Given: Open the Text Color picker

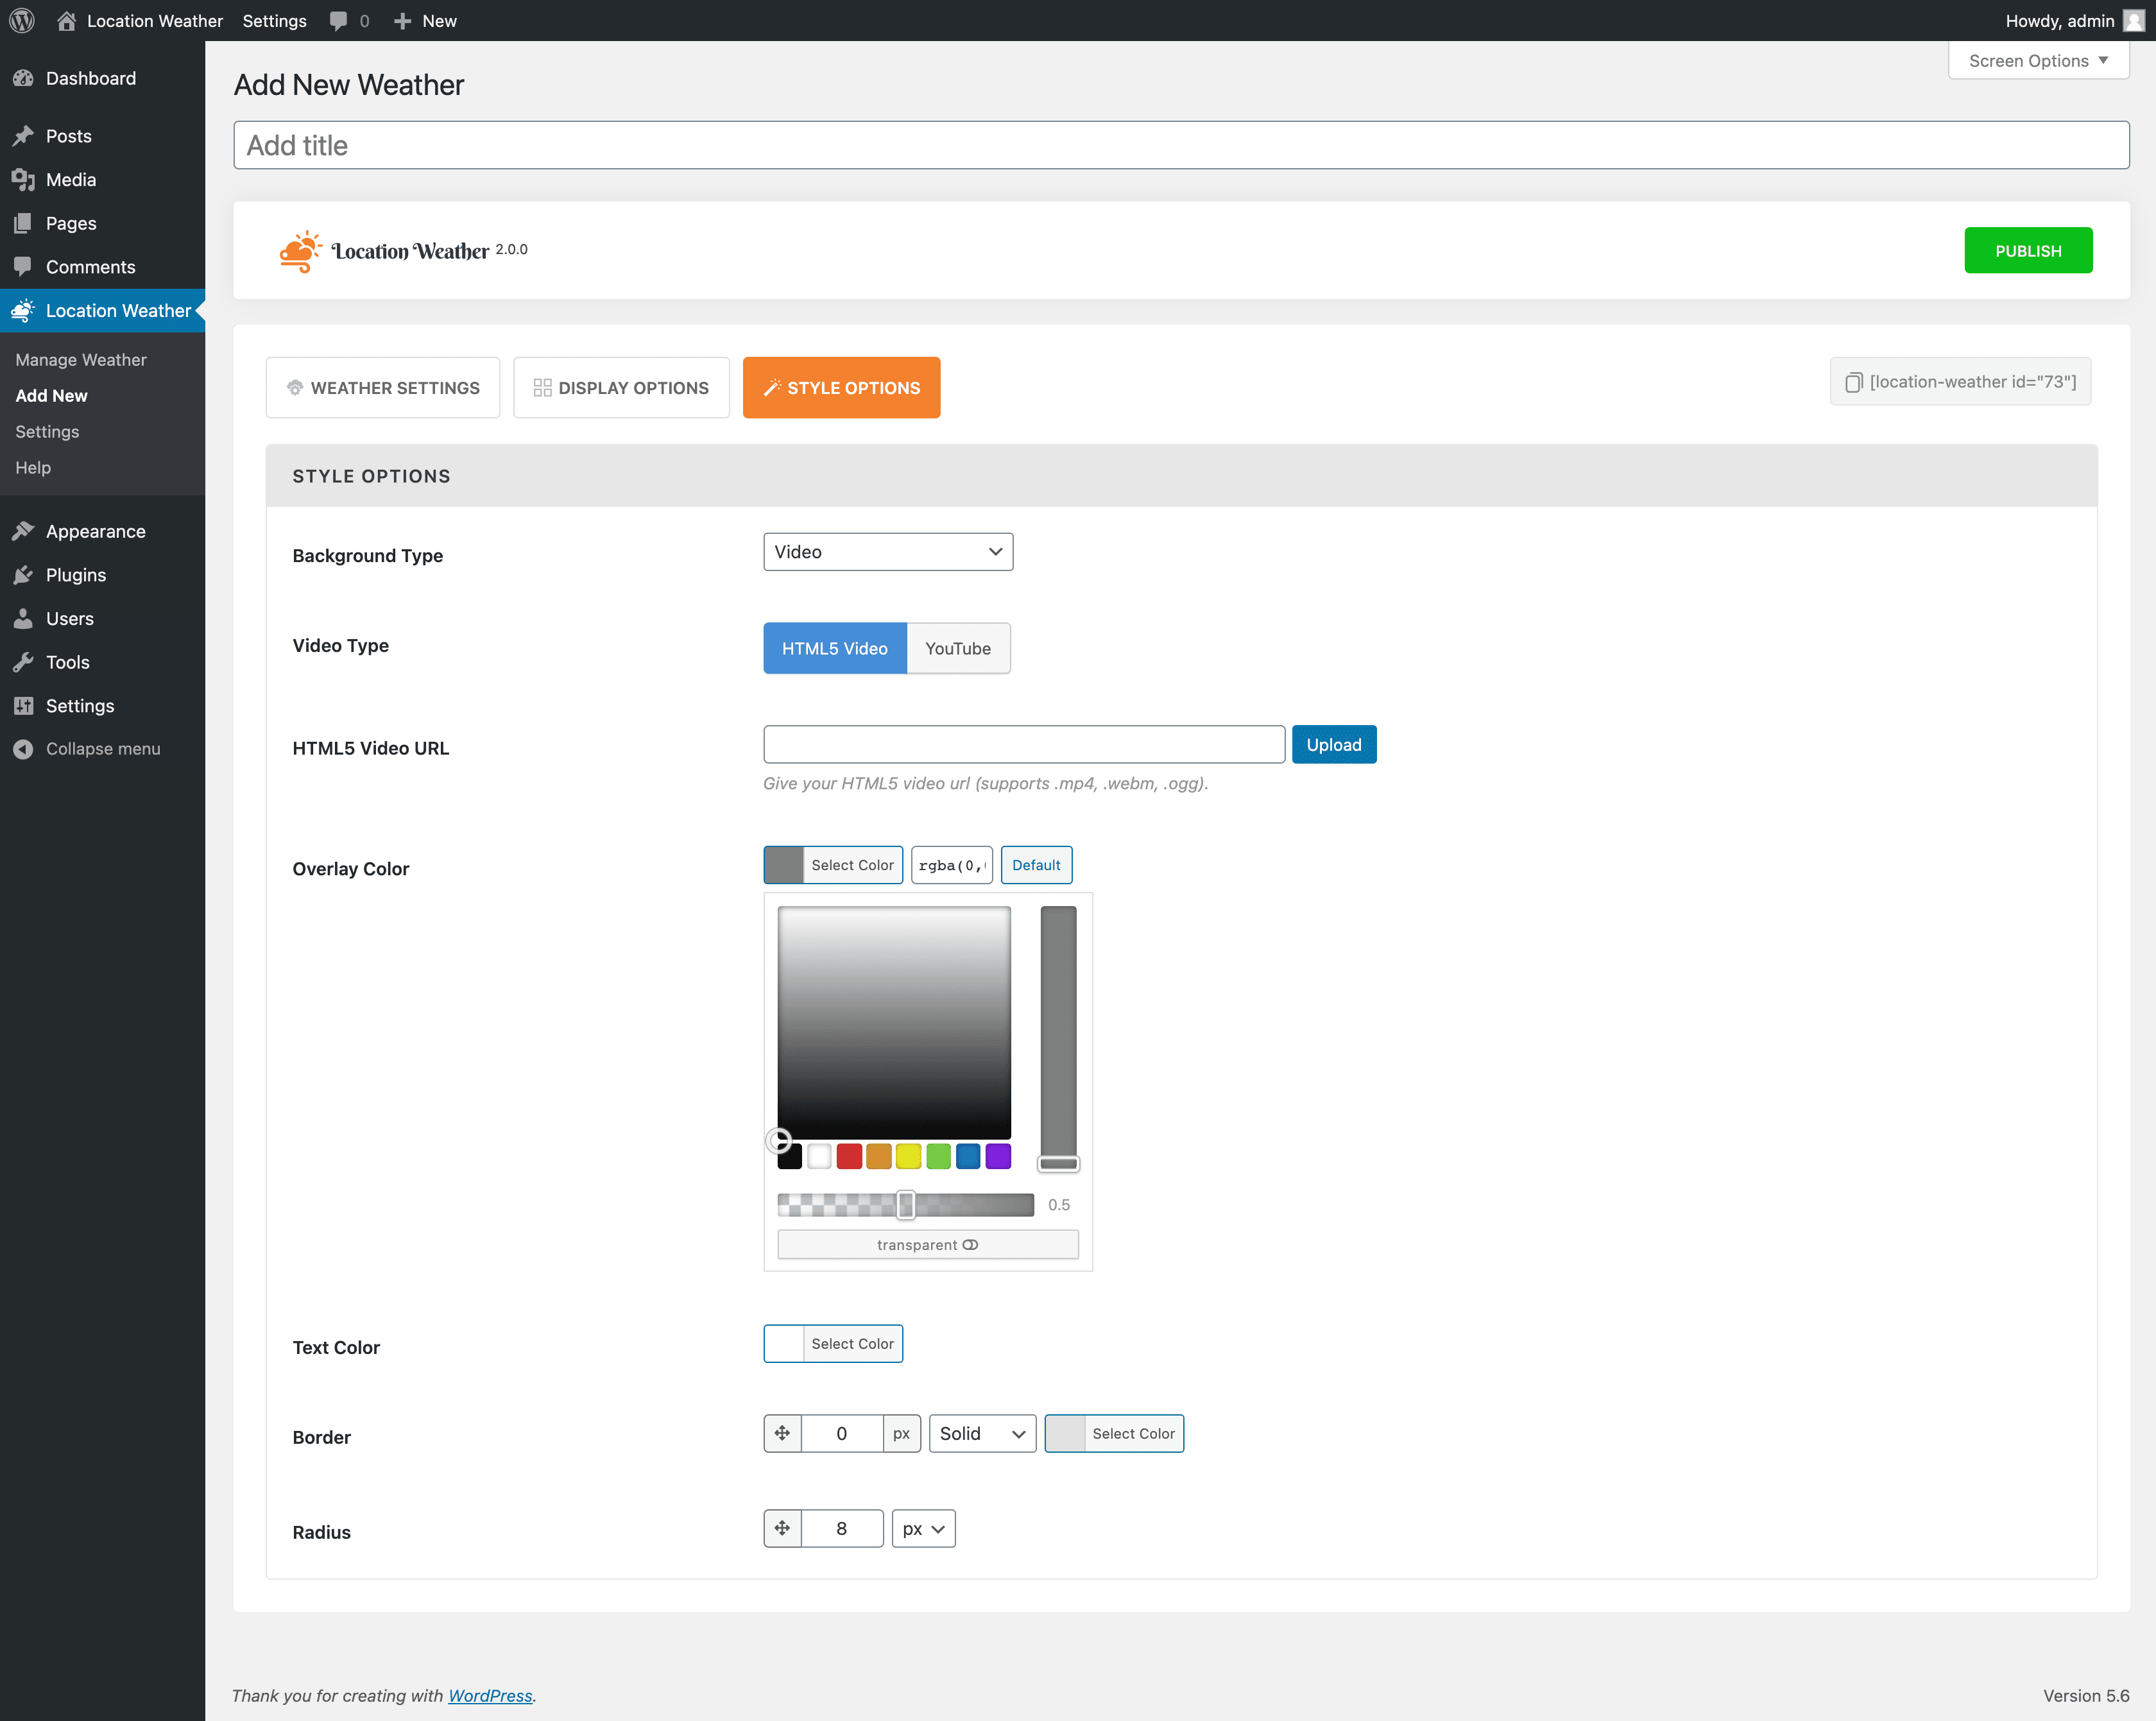Looking at the screenshot, I should click(x=833, y=1344).
